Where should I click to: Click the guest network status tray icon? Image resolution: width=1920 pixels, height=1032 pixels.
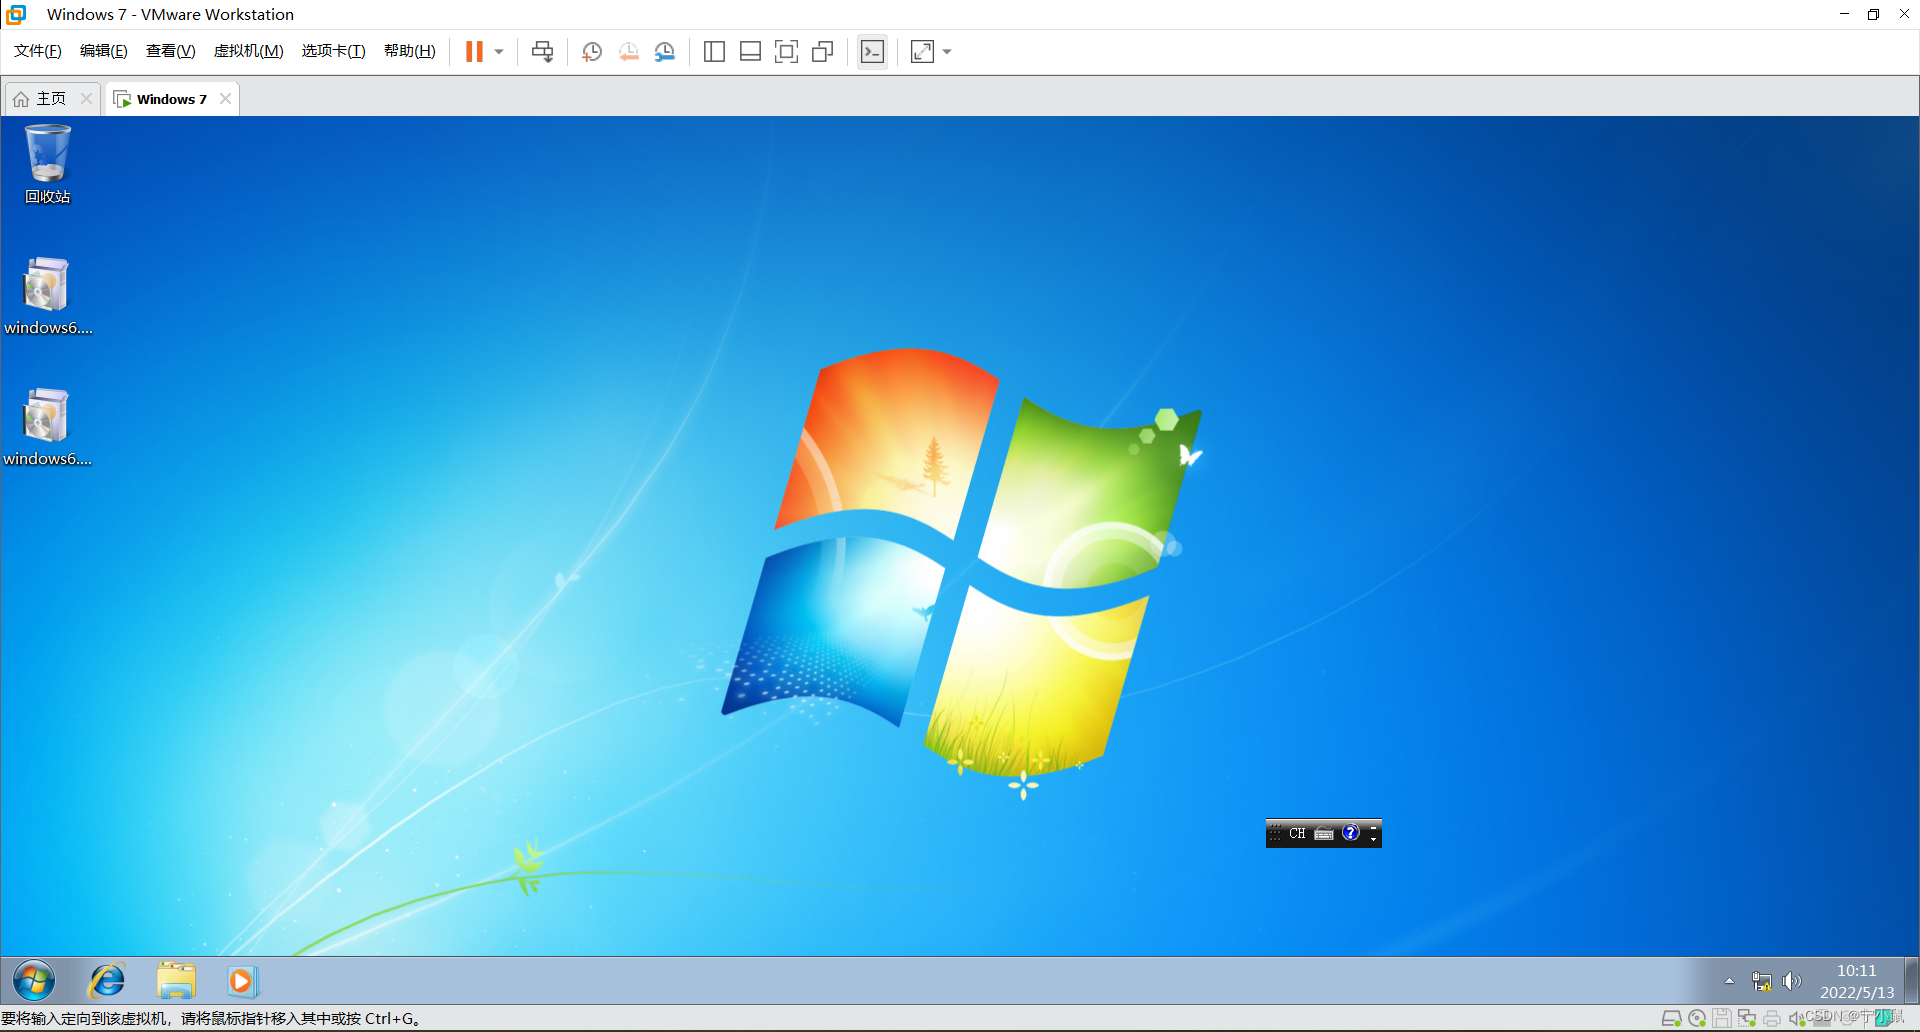[1762, 982]
